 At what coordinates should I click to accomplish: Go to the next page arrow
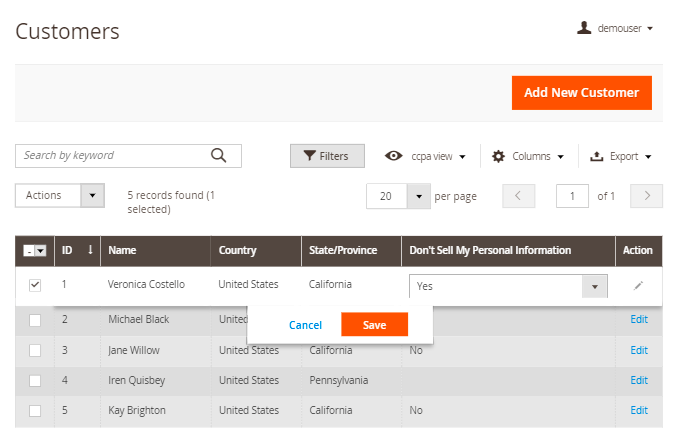[648, 196]
